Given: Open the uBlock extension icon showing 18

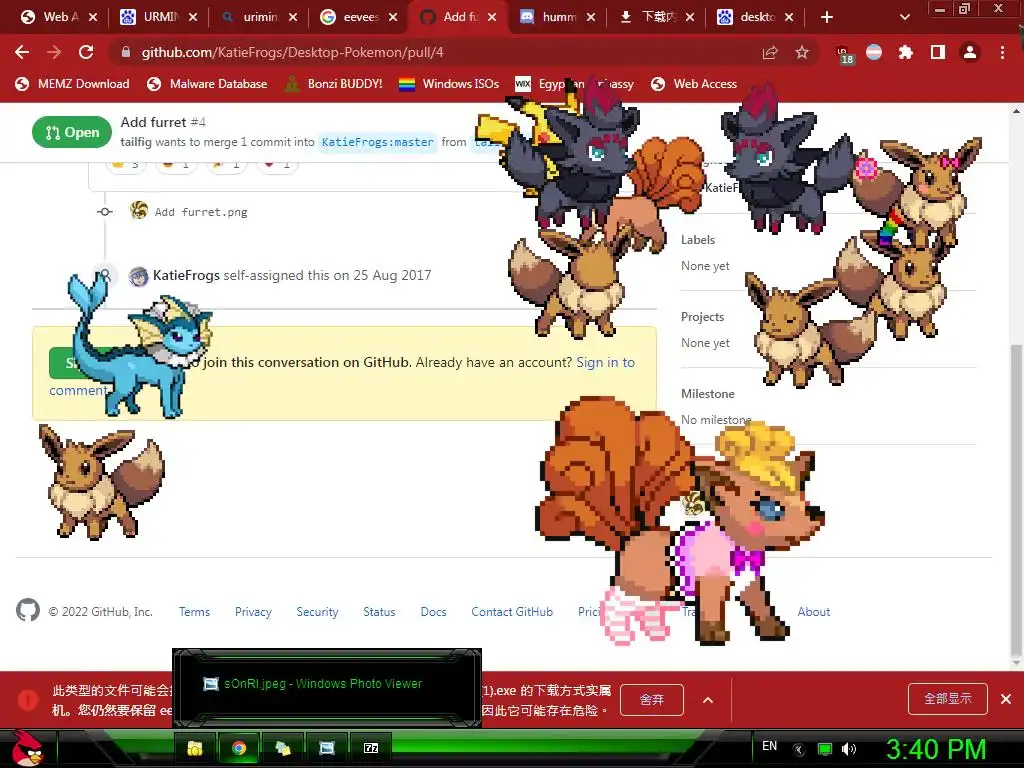Looking at the screenshot, I should click(x=844, y=54).
